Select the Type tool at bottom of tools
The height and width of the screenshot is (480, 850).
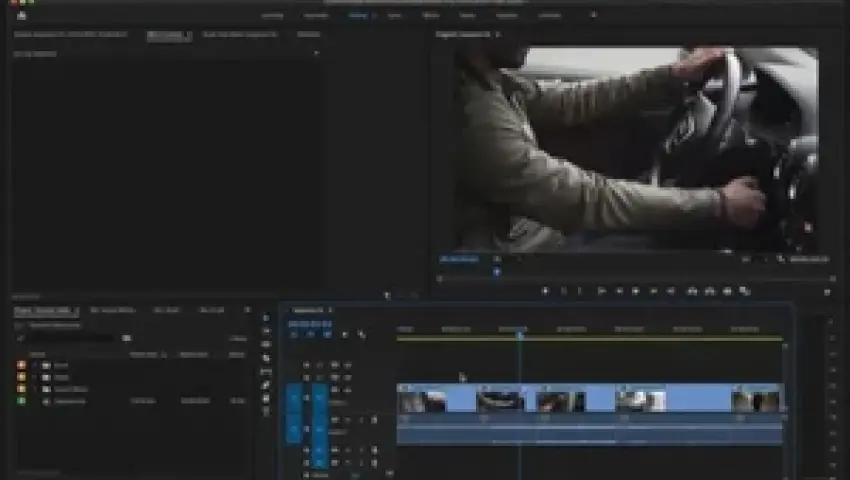click(x=266, y=411)
